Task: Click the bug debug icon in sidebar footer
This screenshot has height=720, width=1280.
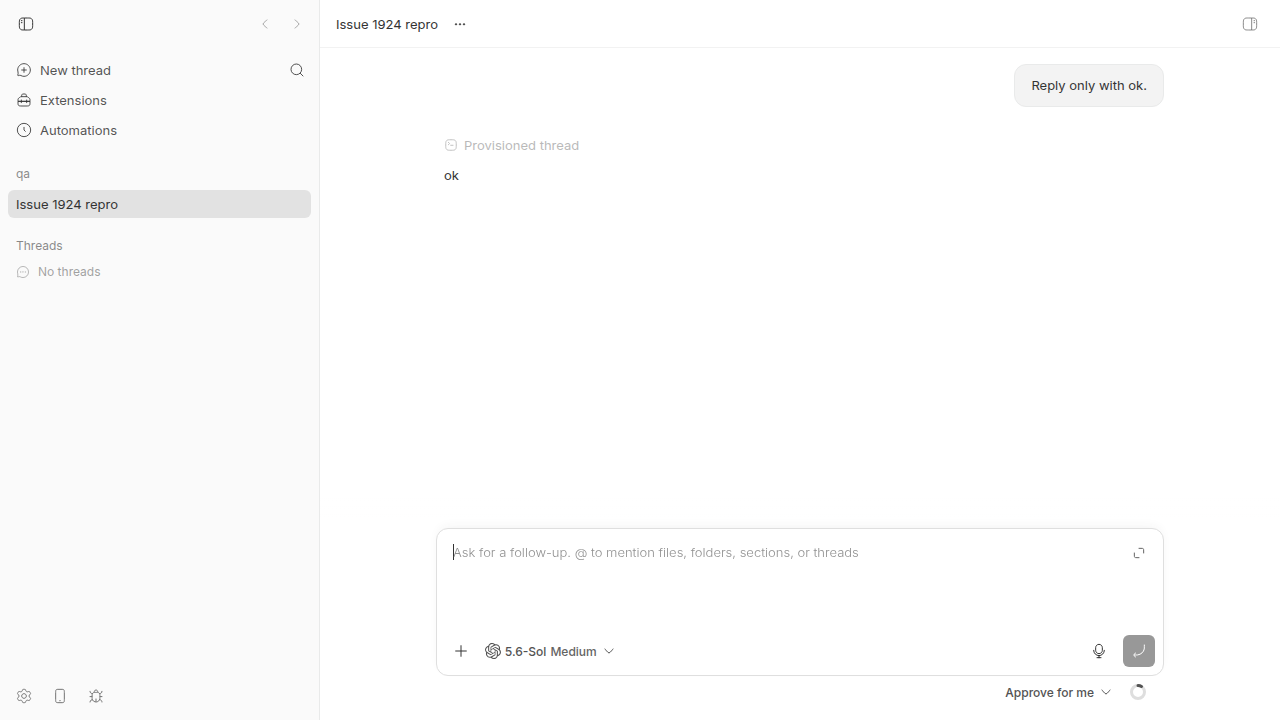Action: click(96, 696)
